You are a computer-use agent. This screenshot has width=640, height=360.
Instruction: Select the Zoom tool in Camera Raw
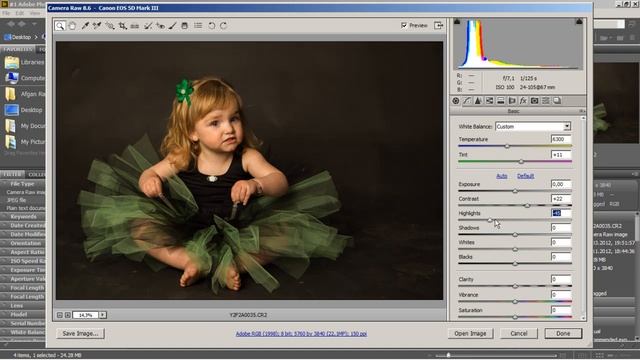click(x=60, y=26)
